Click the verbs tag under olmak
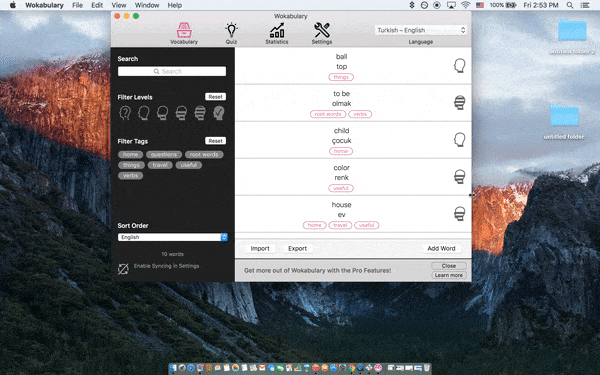The image size is (600, 375). point(360,114)
